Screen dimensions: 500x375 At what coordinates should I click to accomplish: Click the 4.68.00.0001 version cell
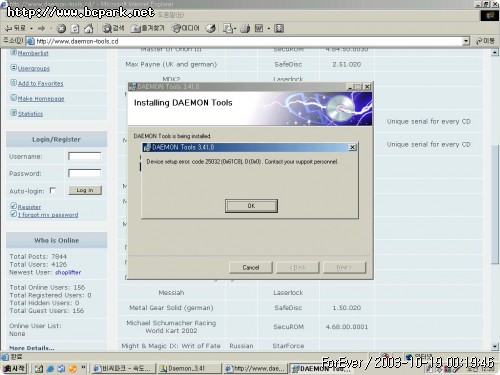click(x=347, y=327)
